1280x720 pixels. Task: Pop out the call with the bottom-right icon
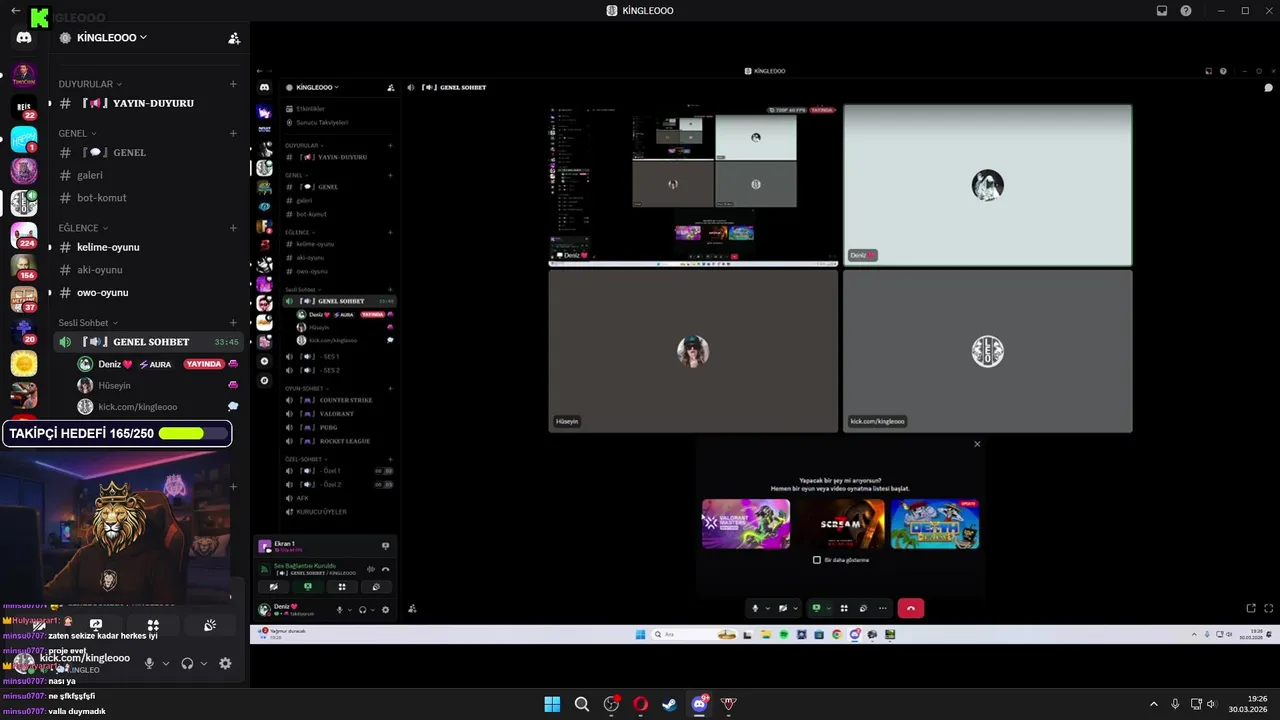[x=1251, y=608]
